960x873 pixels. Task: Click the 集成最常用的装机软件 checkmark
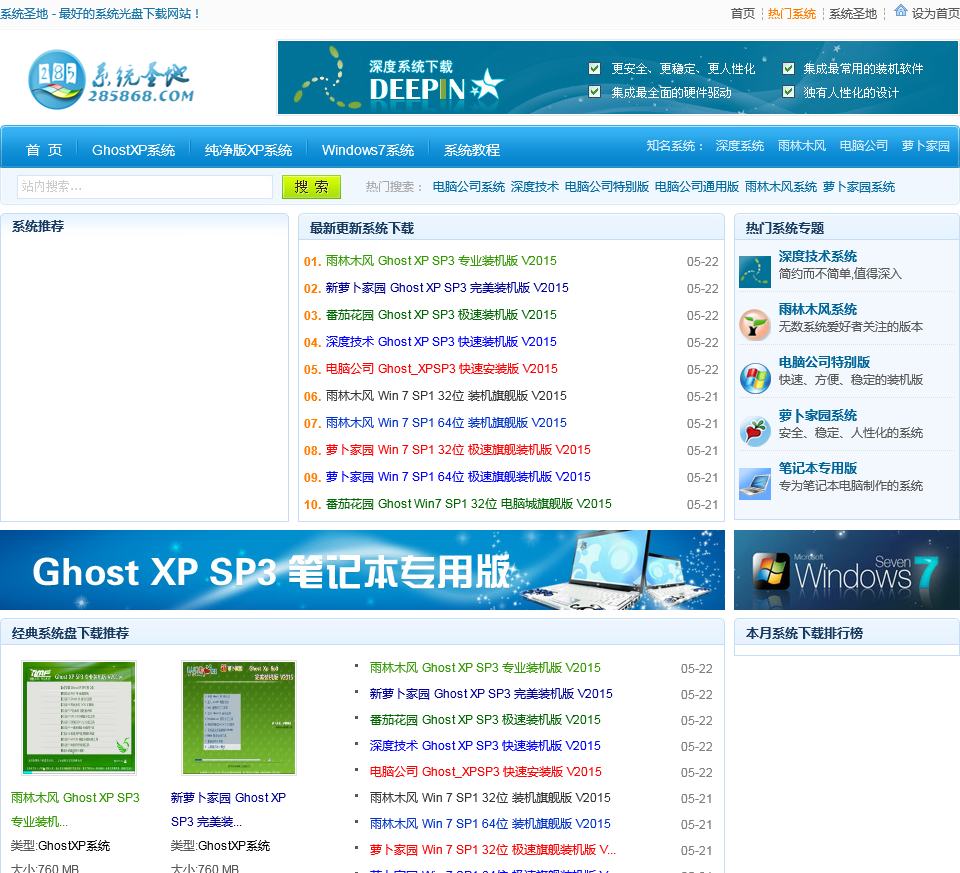tap(789, 68)
